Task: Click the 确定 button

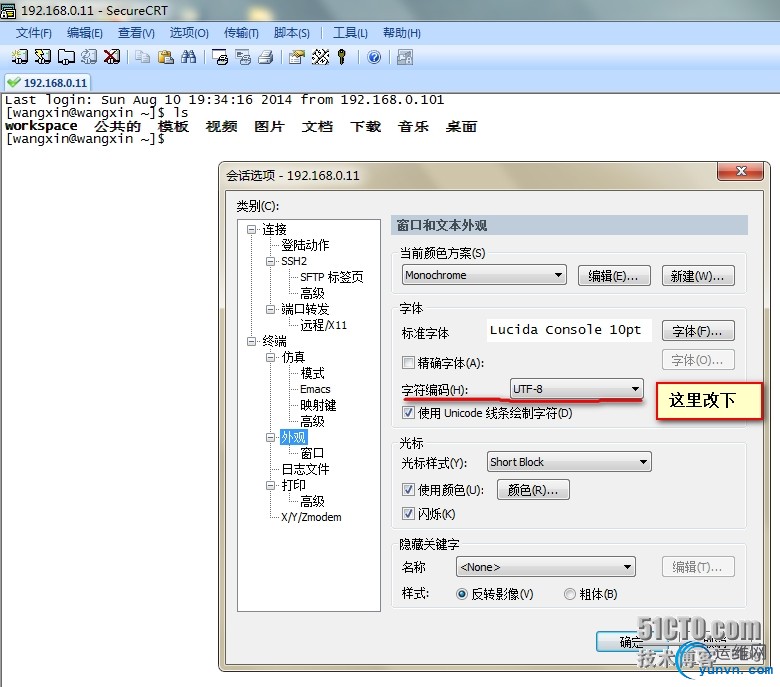Action: pyautogui.click(x=632, y=642)
